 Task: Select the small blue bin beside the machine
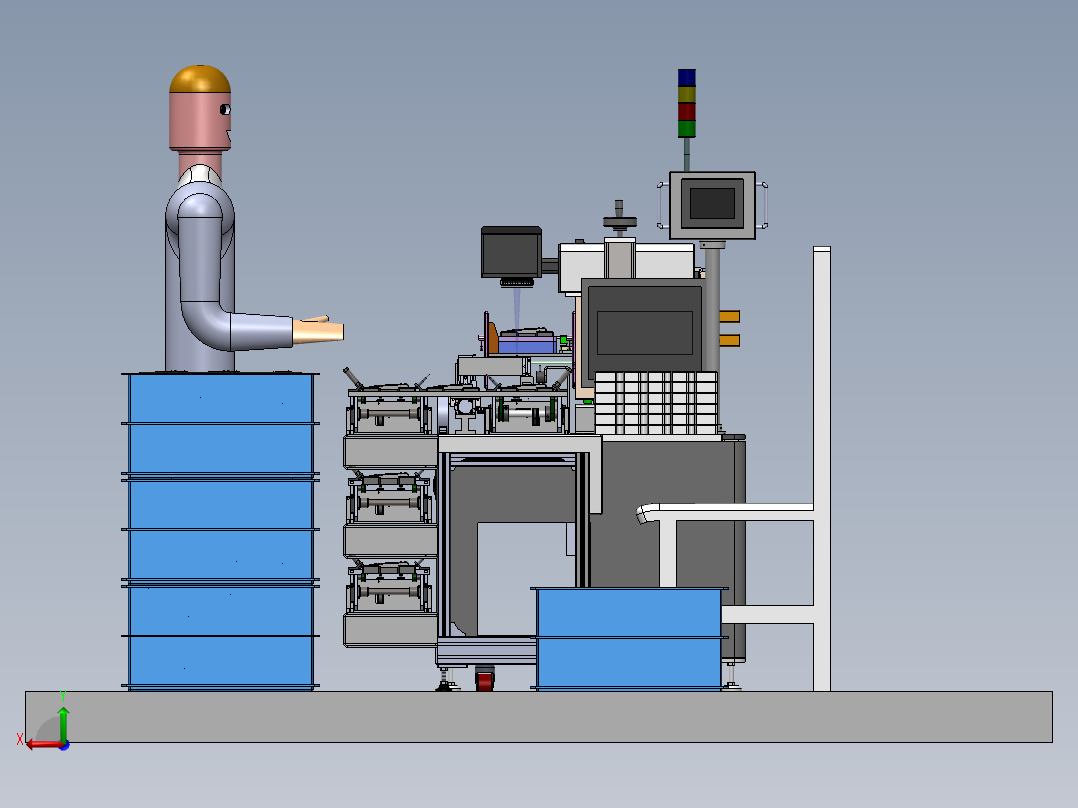[629, 639]
